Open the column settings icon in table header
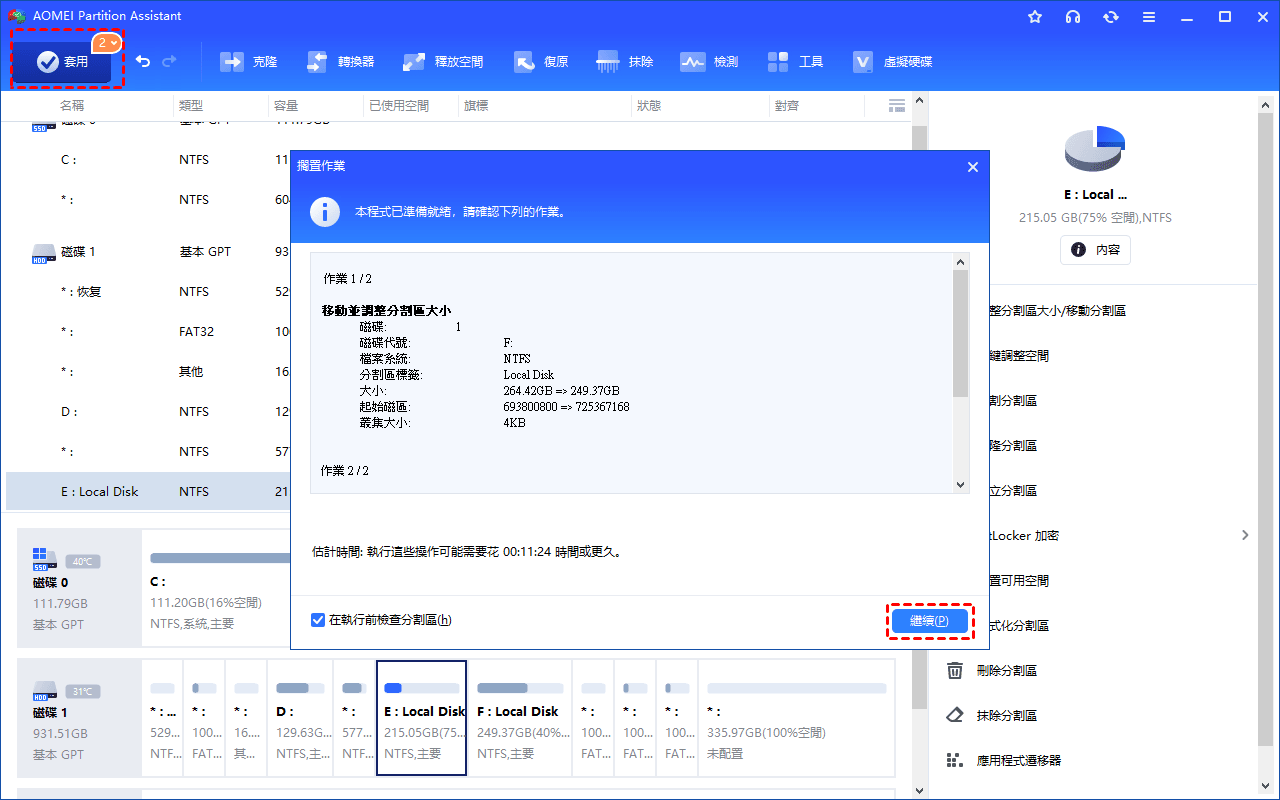This screenshot has height=800, width=1280. pyautogui.click(x=897, y=105)
